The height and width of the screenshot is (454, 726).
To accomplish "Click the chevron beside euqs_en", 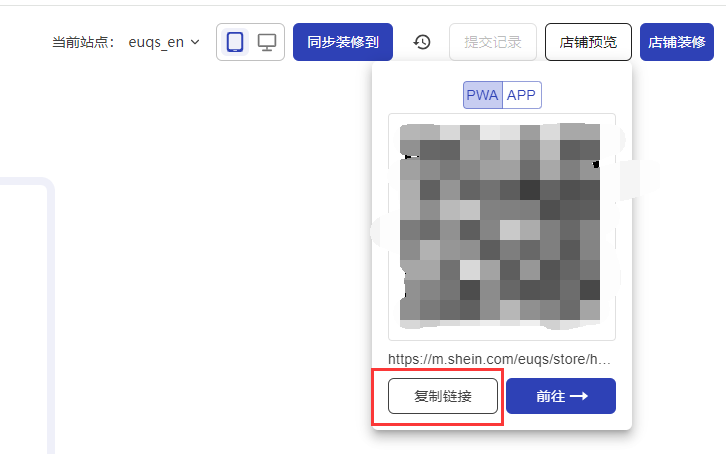I will (195, 42).
